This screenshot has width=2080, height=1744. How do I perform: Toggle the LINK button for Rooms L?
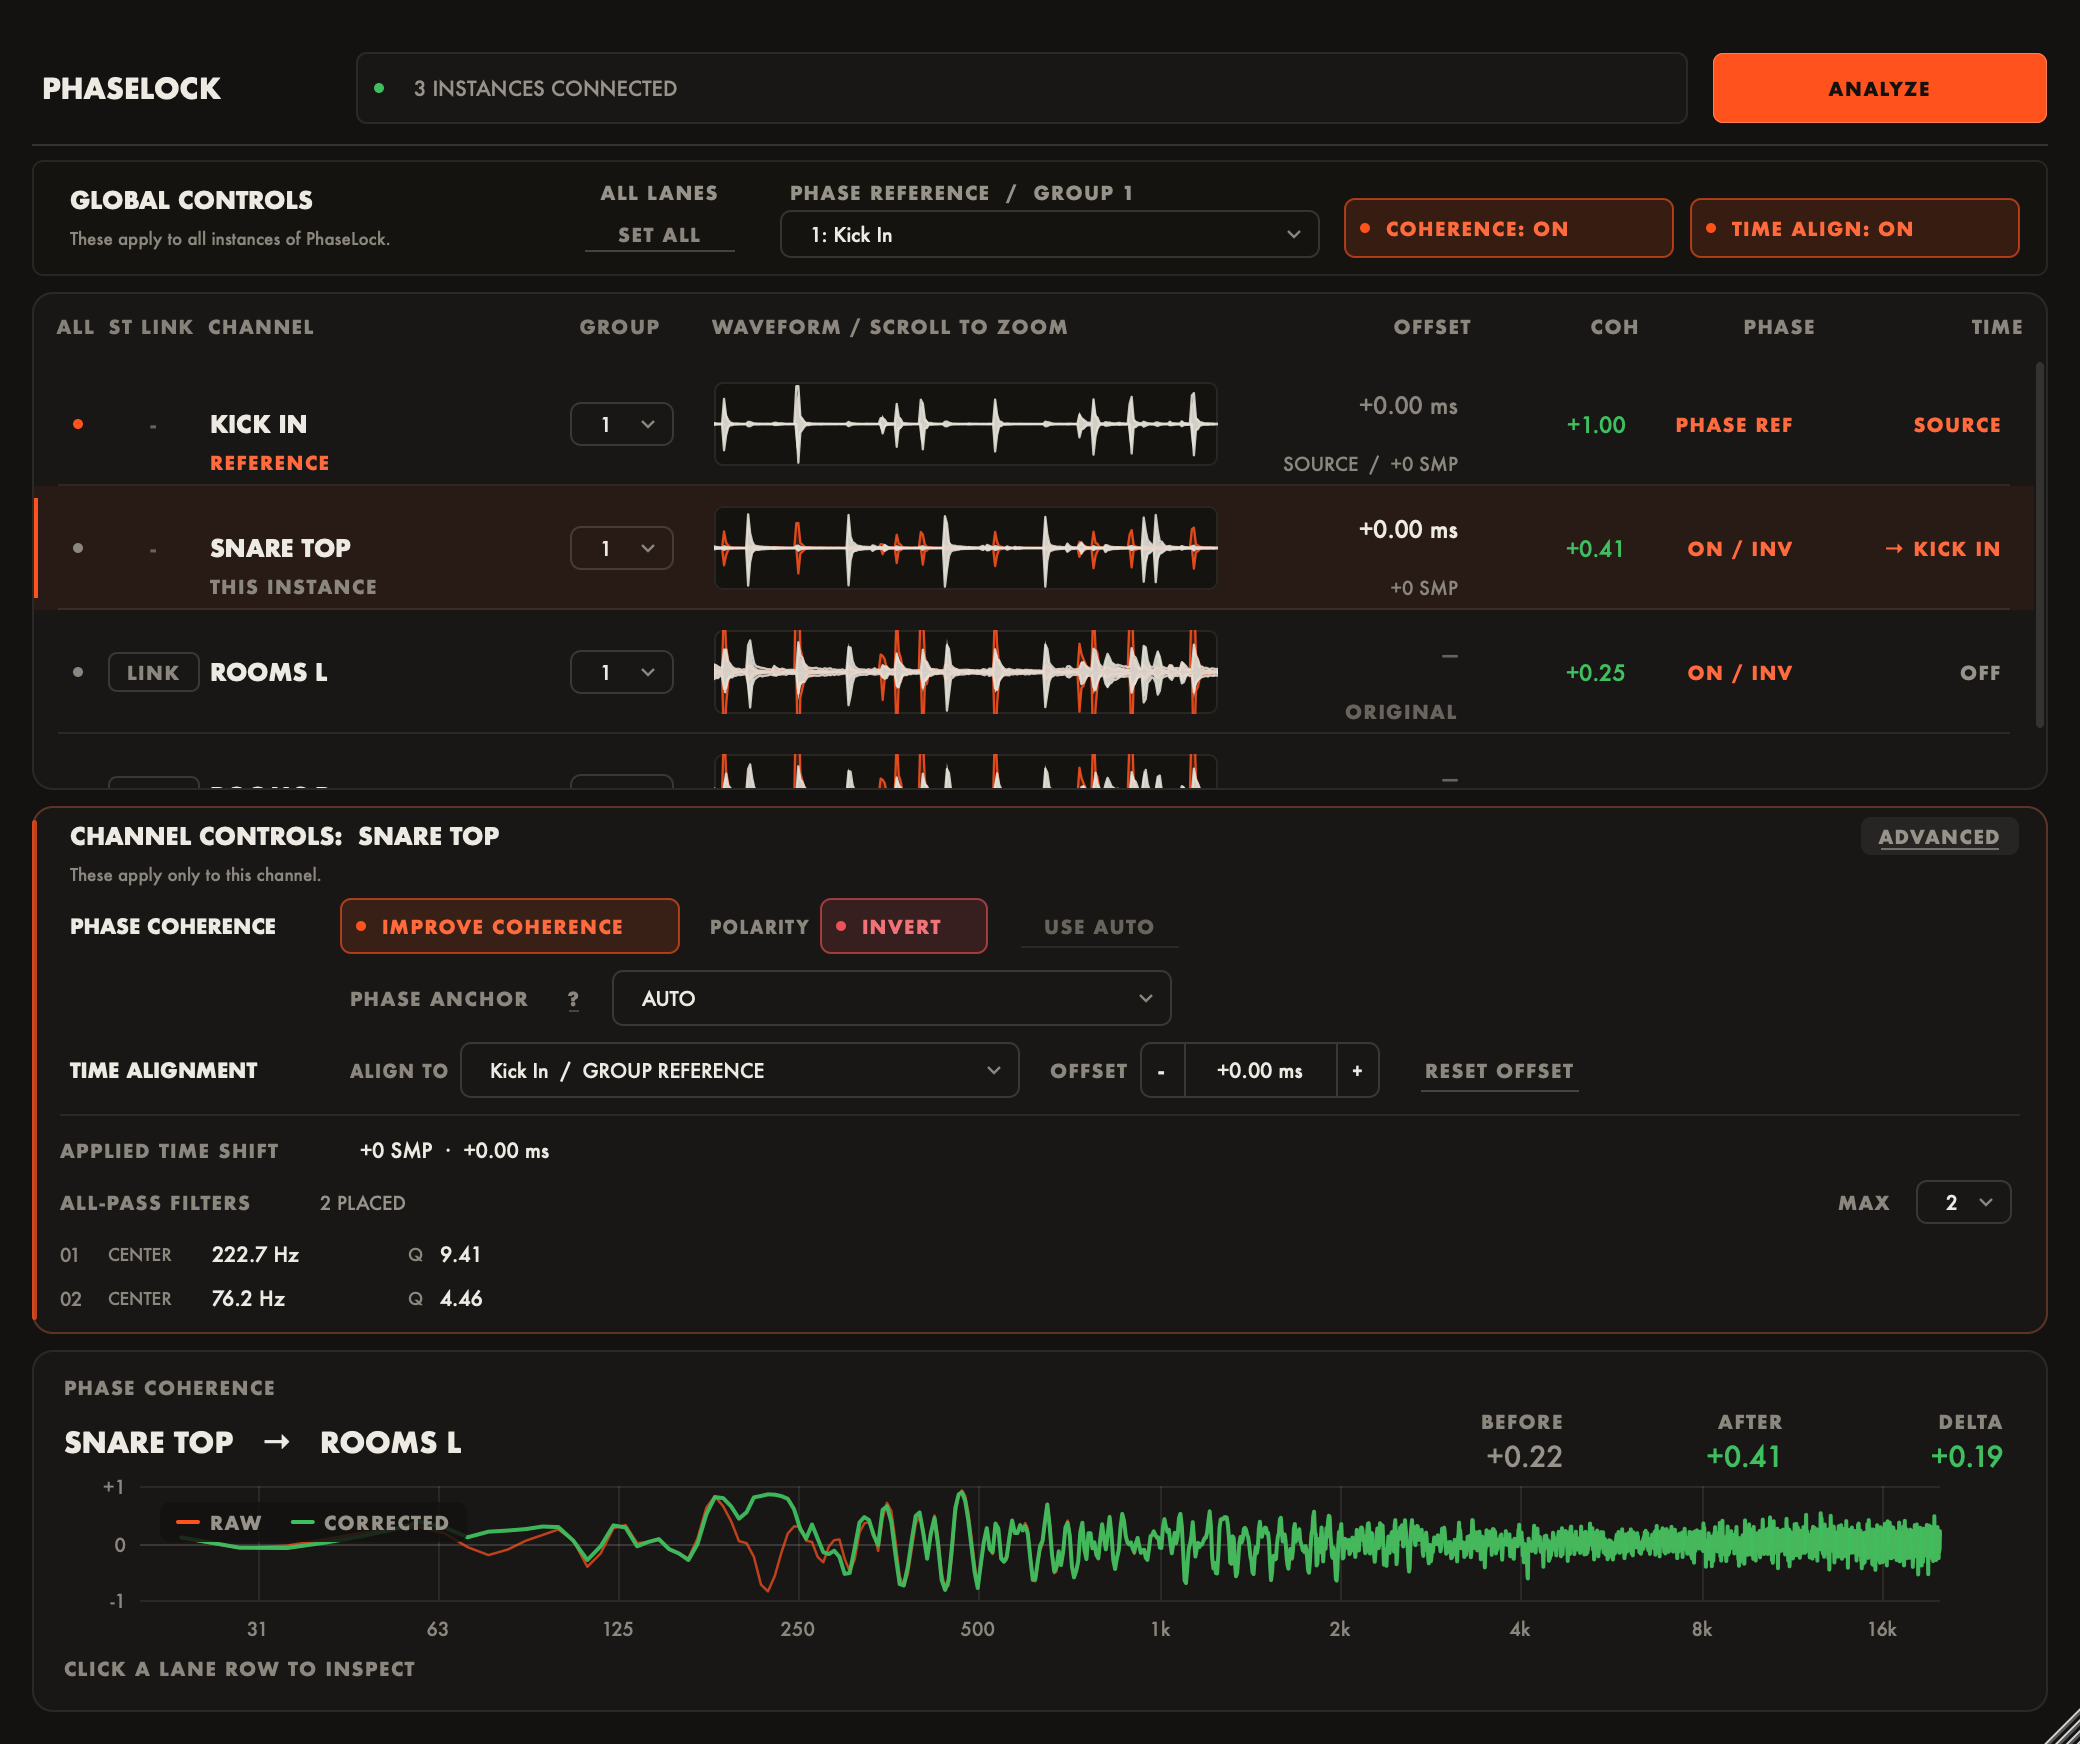coord(153,672)
